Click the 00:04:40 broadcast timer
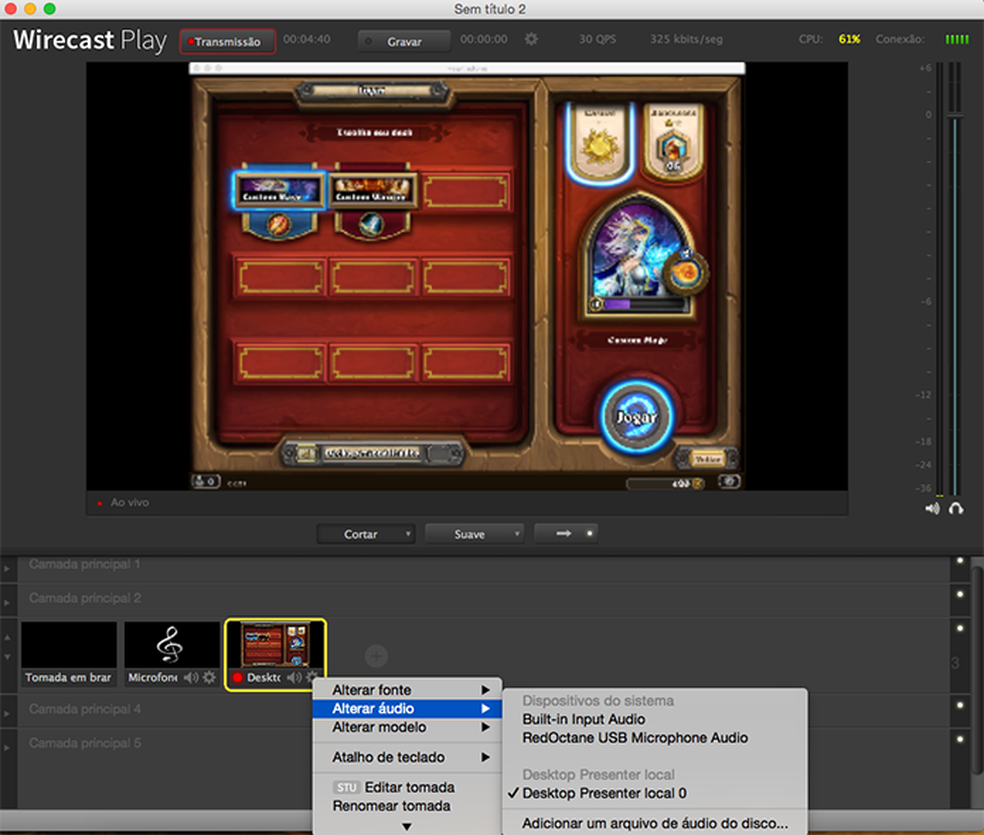 306,39
